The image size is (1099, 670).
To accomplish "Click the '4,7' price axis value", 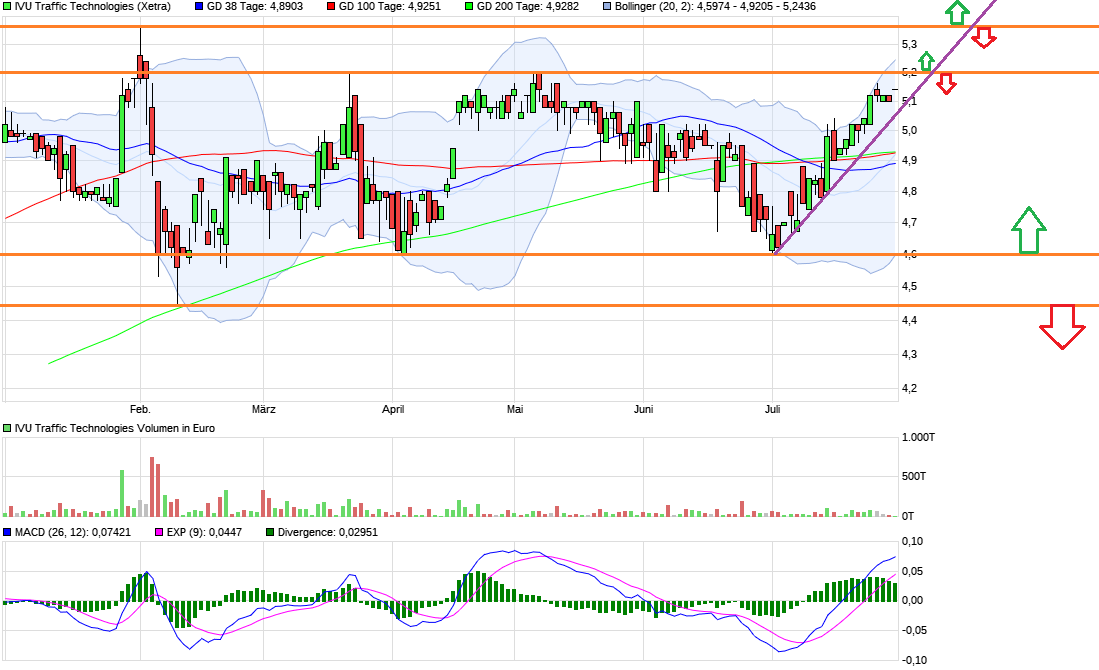I will point(909,223).
